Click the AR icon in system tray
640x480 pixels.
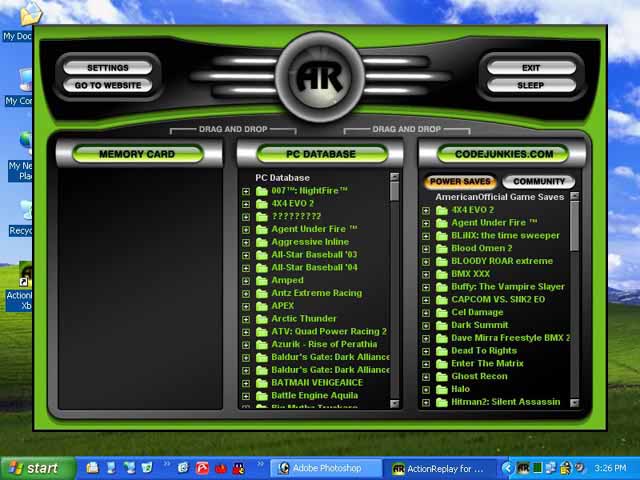[x=523, y=468]
